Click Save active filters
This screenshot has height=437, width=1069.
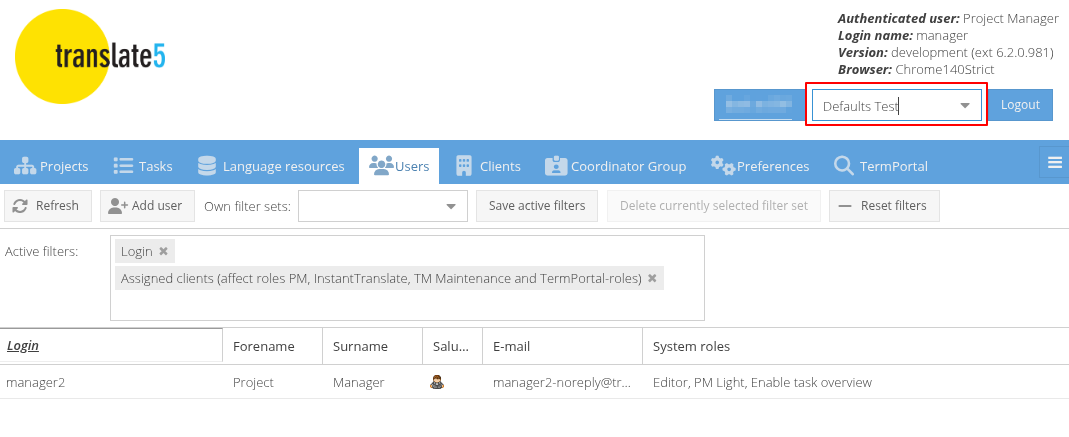pyautogui.click(x=537, y=206)
